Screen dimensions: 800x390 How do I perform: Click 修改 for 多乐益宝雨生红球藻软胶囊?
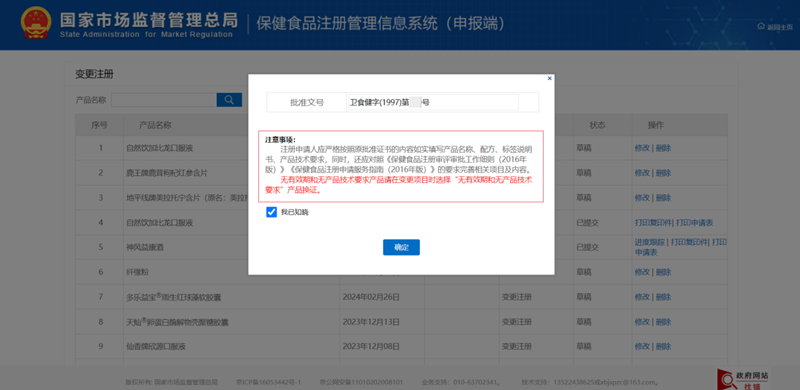642,297
